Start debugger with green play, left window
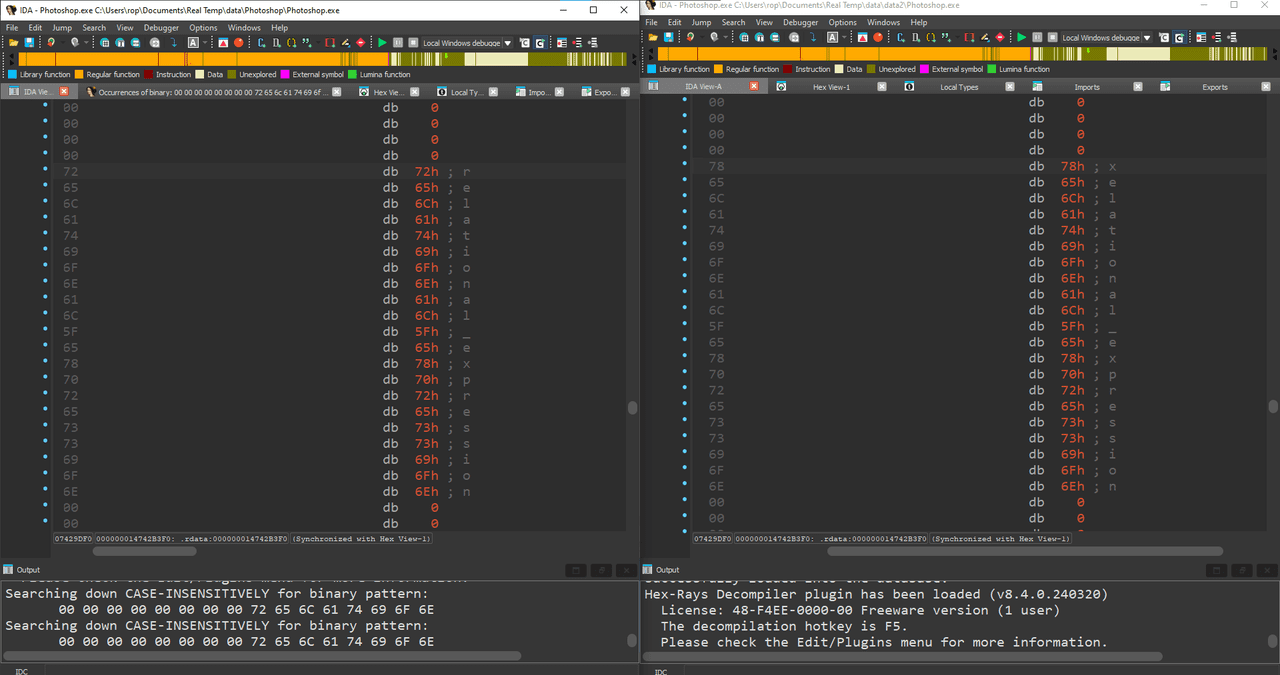The width and height of the screenshot is (1280, 675). click(x=382, y=43)
